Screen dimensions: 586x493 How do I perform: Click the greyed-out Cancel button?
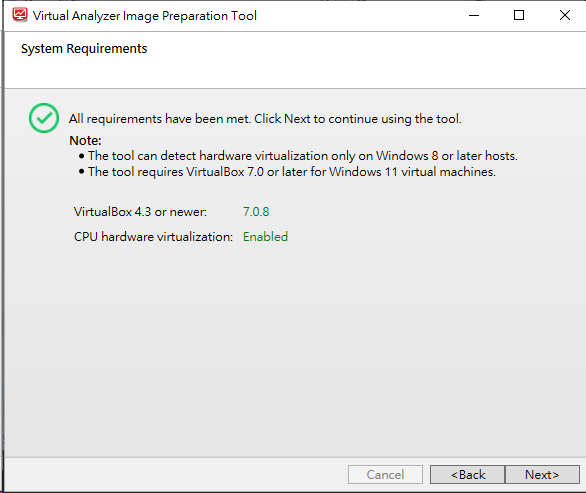(385, 474)
